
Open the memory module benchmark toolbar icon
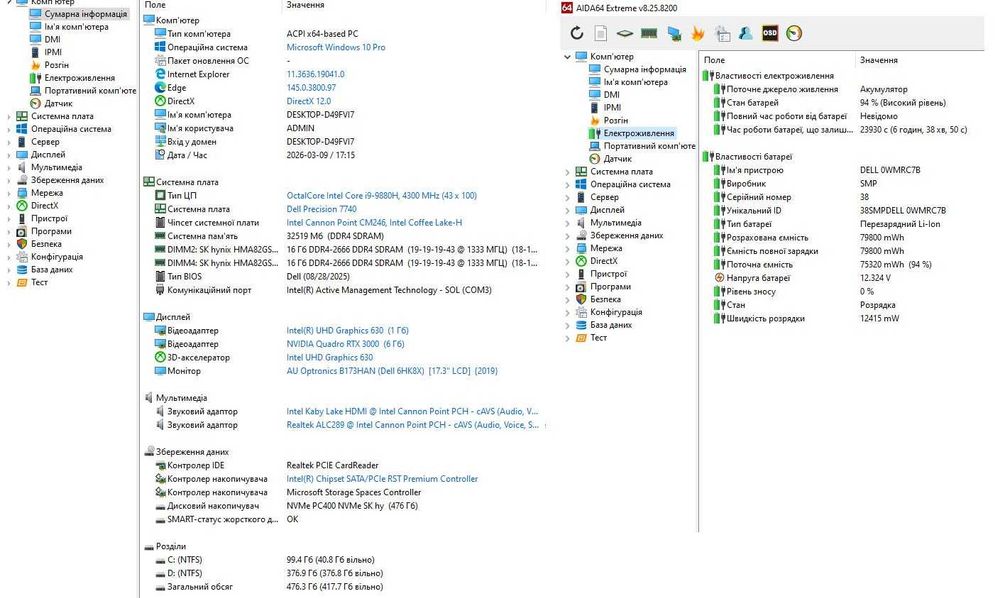coord(649,33)
